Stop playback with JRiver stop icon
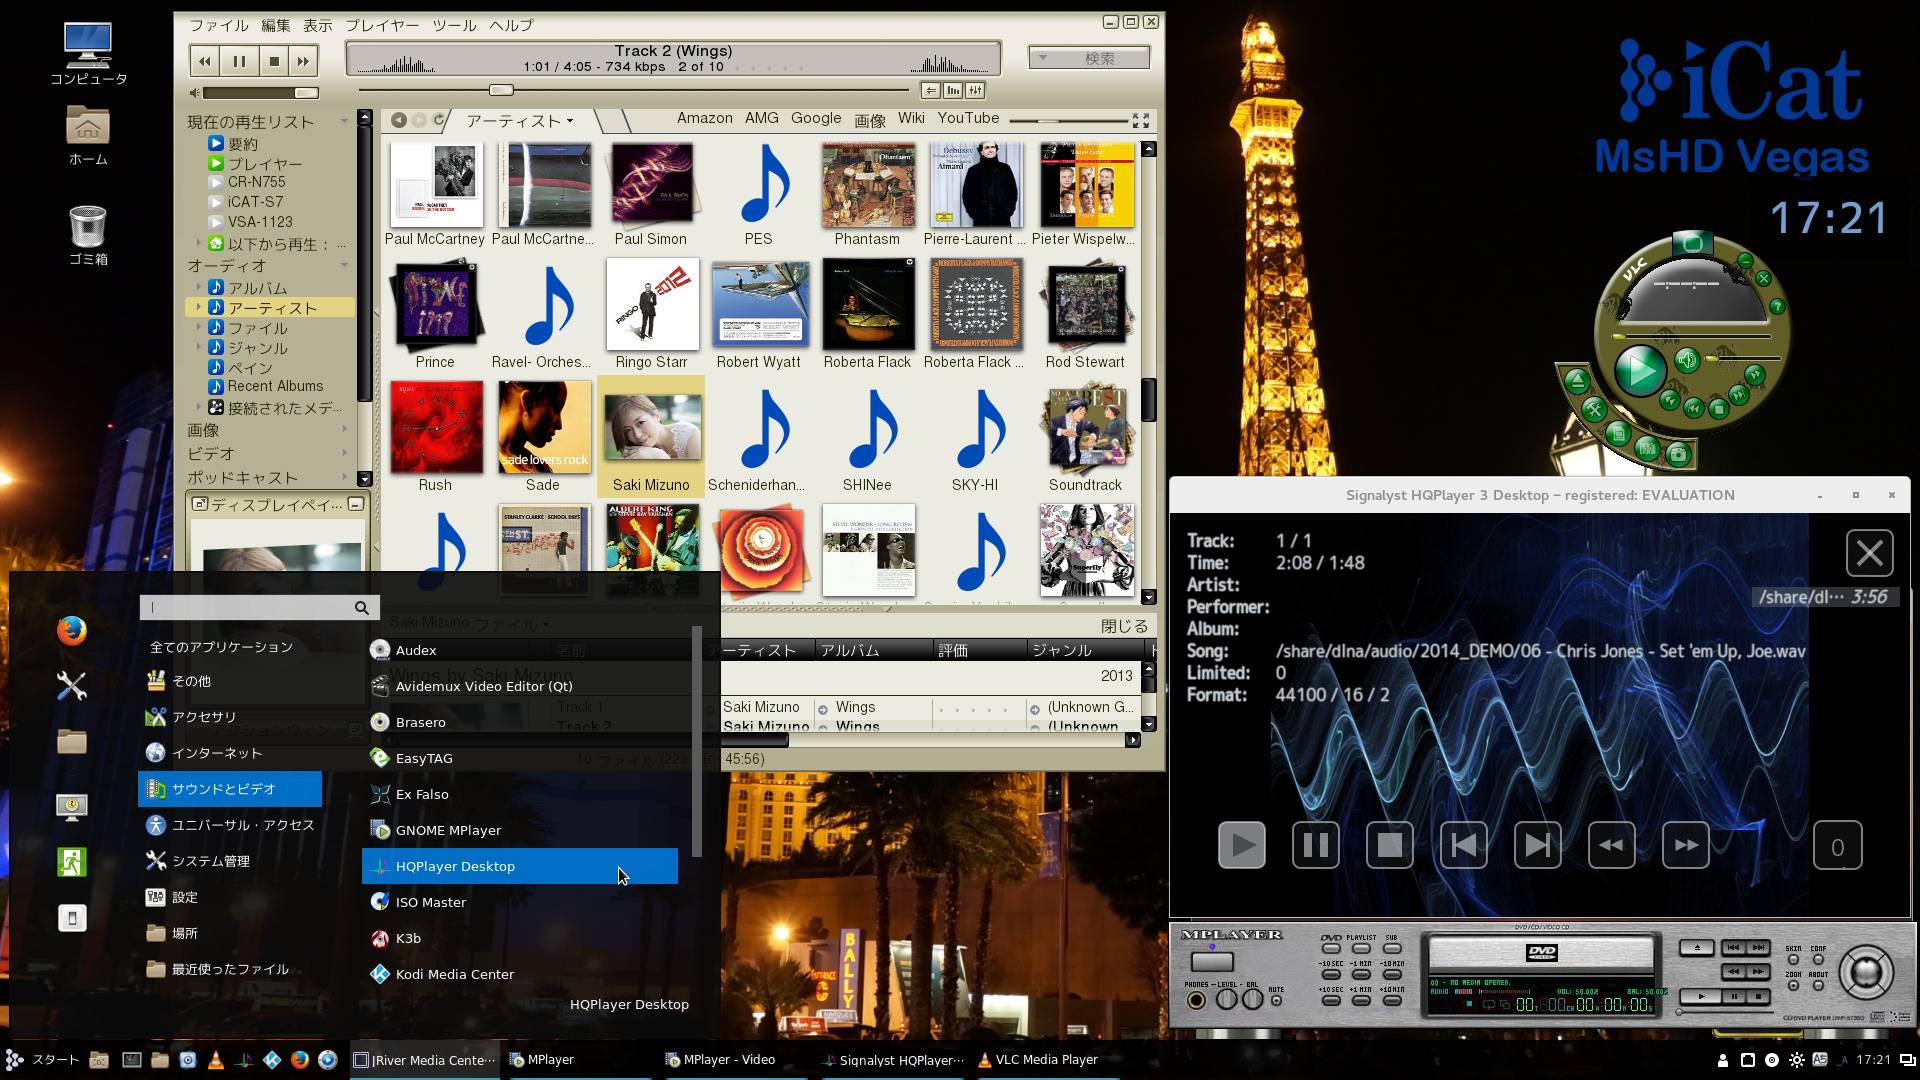1920x1080 pixels. point(272,61)
